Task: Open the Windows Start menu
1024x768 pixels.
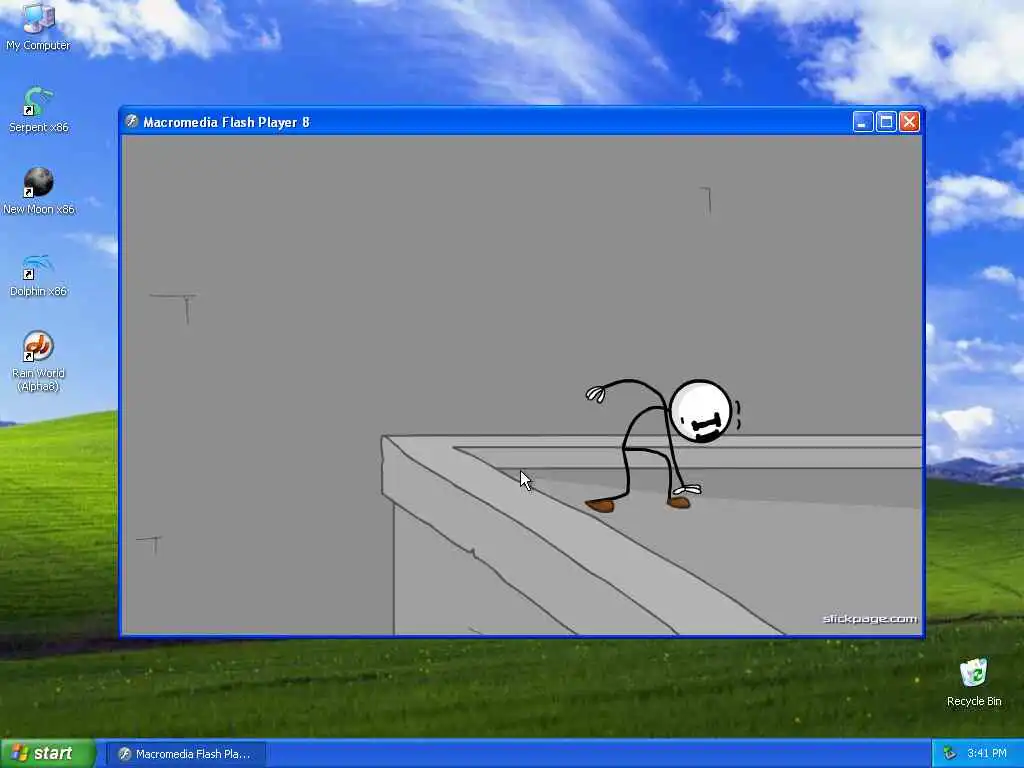Action: pyautogui.click(x=48, y=753)
